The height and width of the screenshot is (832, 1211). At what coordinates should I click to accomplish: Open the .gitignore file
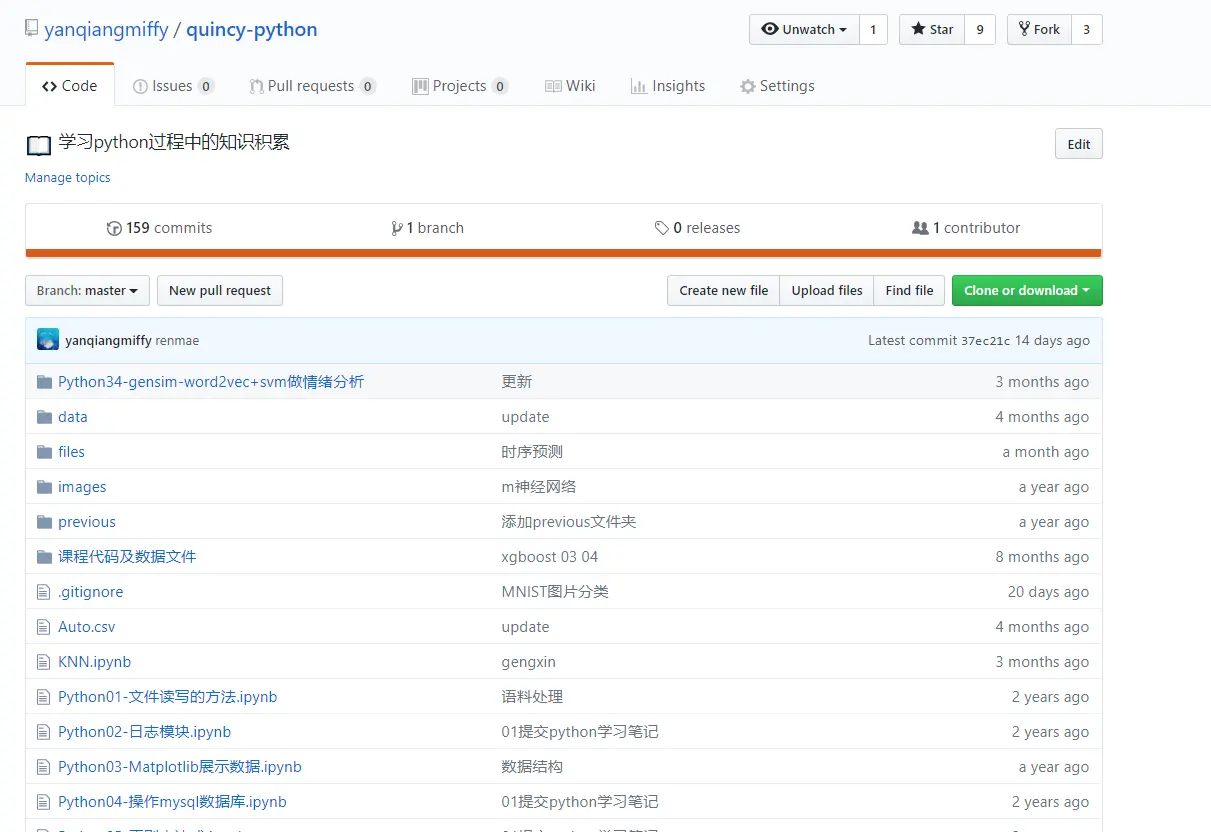(91, 592)
